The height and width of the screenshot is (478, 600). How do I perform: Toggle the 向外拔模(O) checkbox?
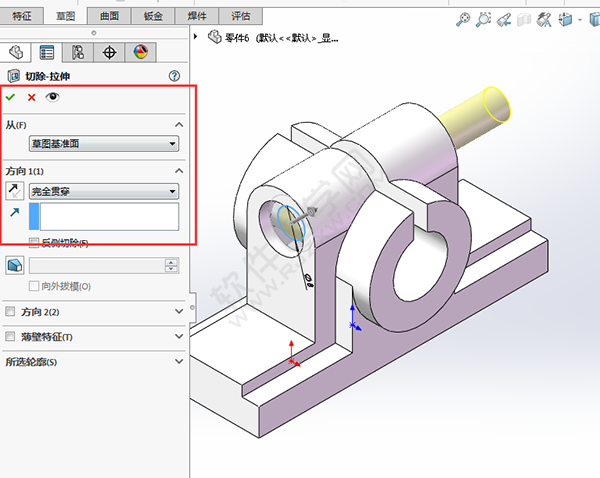[34, 286]
